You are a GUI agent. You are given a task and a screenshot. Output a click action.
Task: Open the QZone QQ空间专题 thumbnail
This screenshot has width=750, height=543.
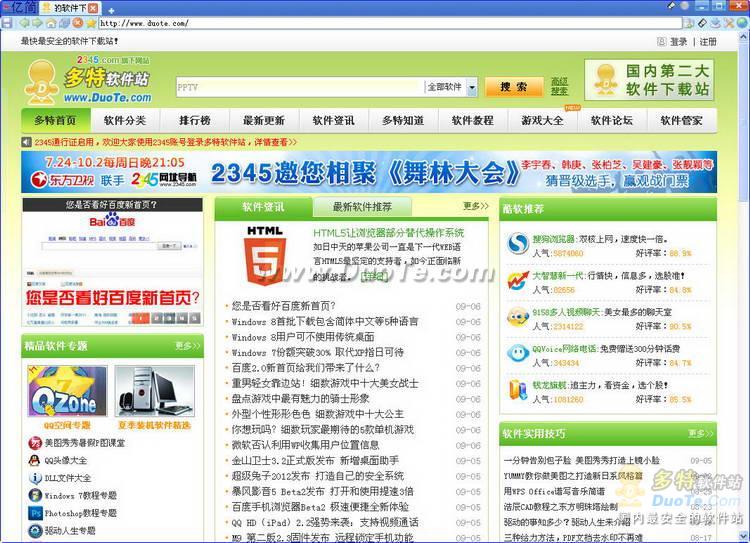pyautogui.click(x=67, y=391)
